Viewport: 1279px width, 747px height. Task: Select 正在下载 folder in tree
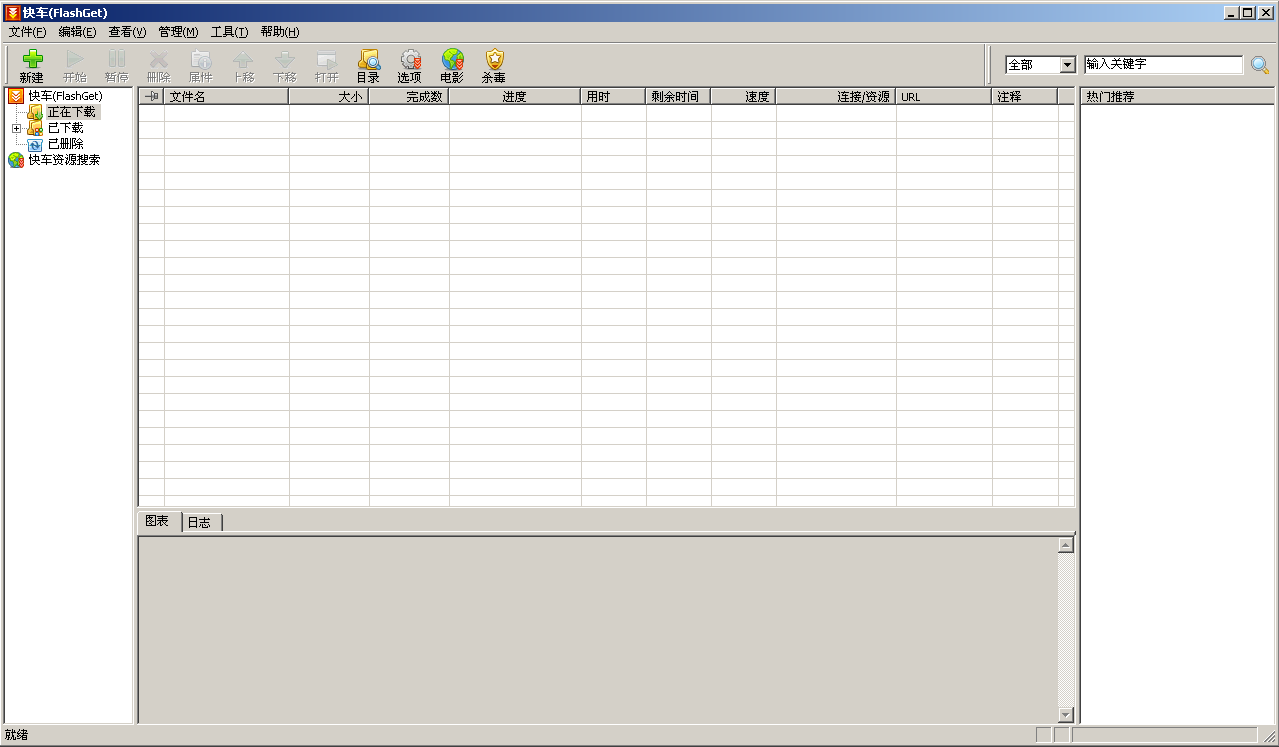point(71,112)
